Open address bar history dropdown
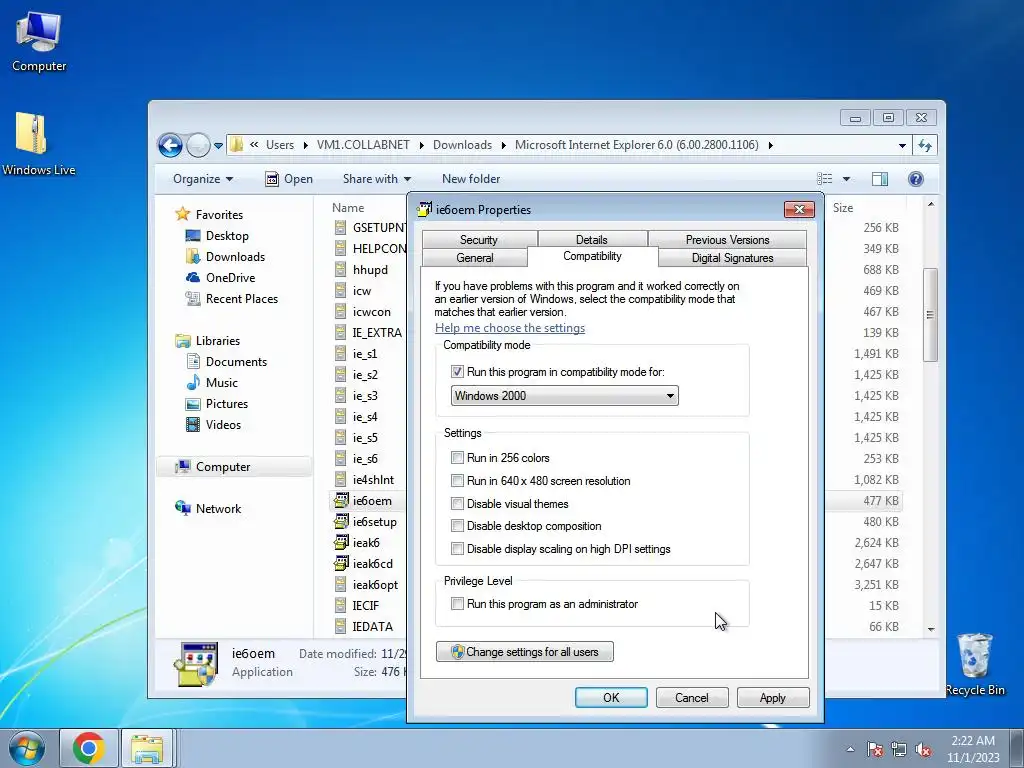Viewport: 1024px width, 768px height. [x=902, y=145]
